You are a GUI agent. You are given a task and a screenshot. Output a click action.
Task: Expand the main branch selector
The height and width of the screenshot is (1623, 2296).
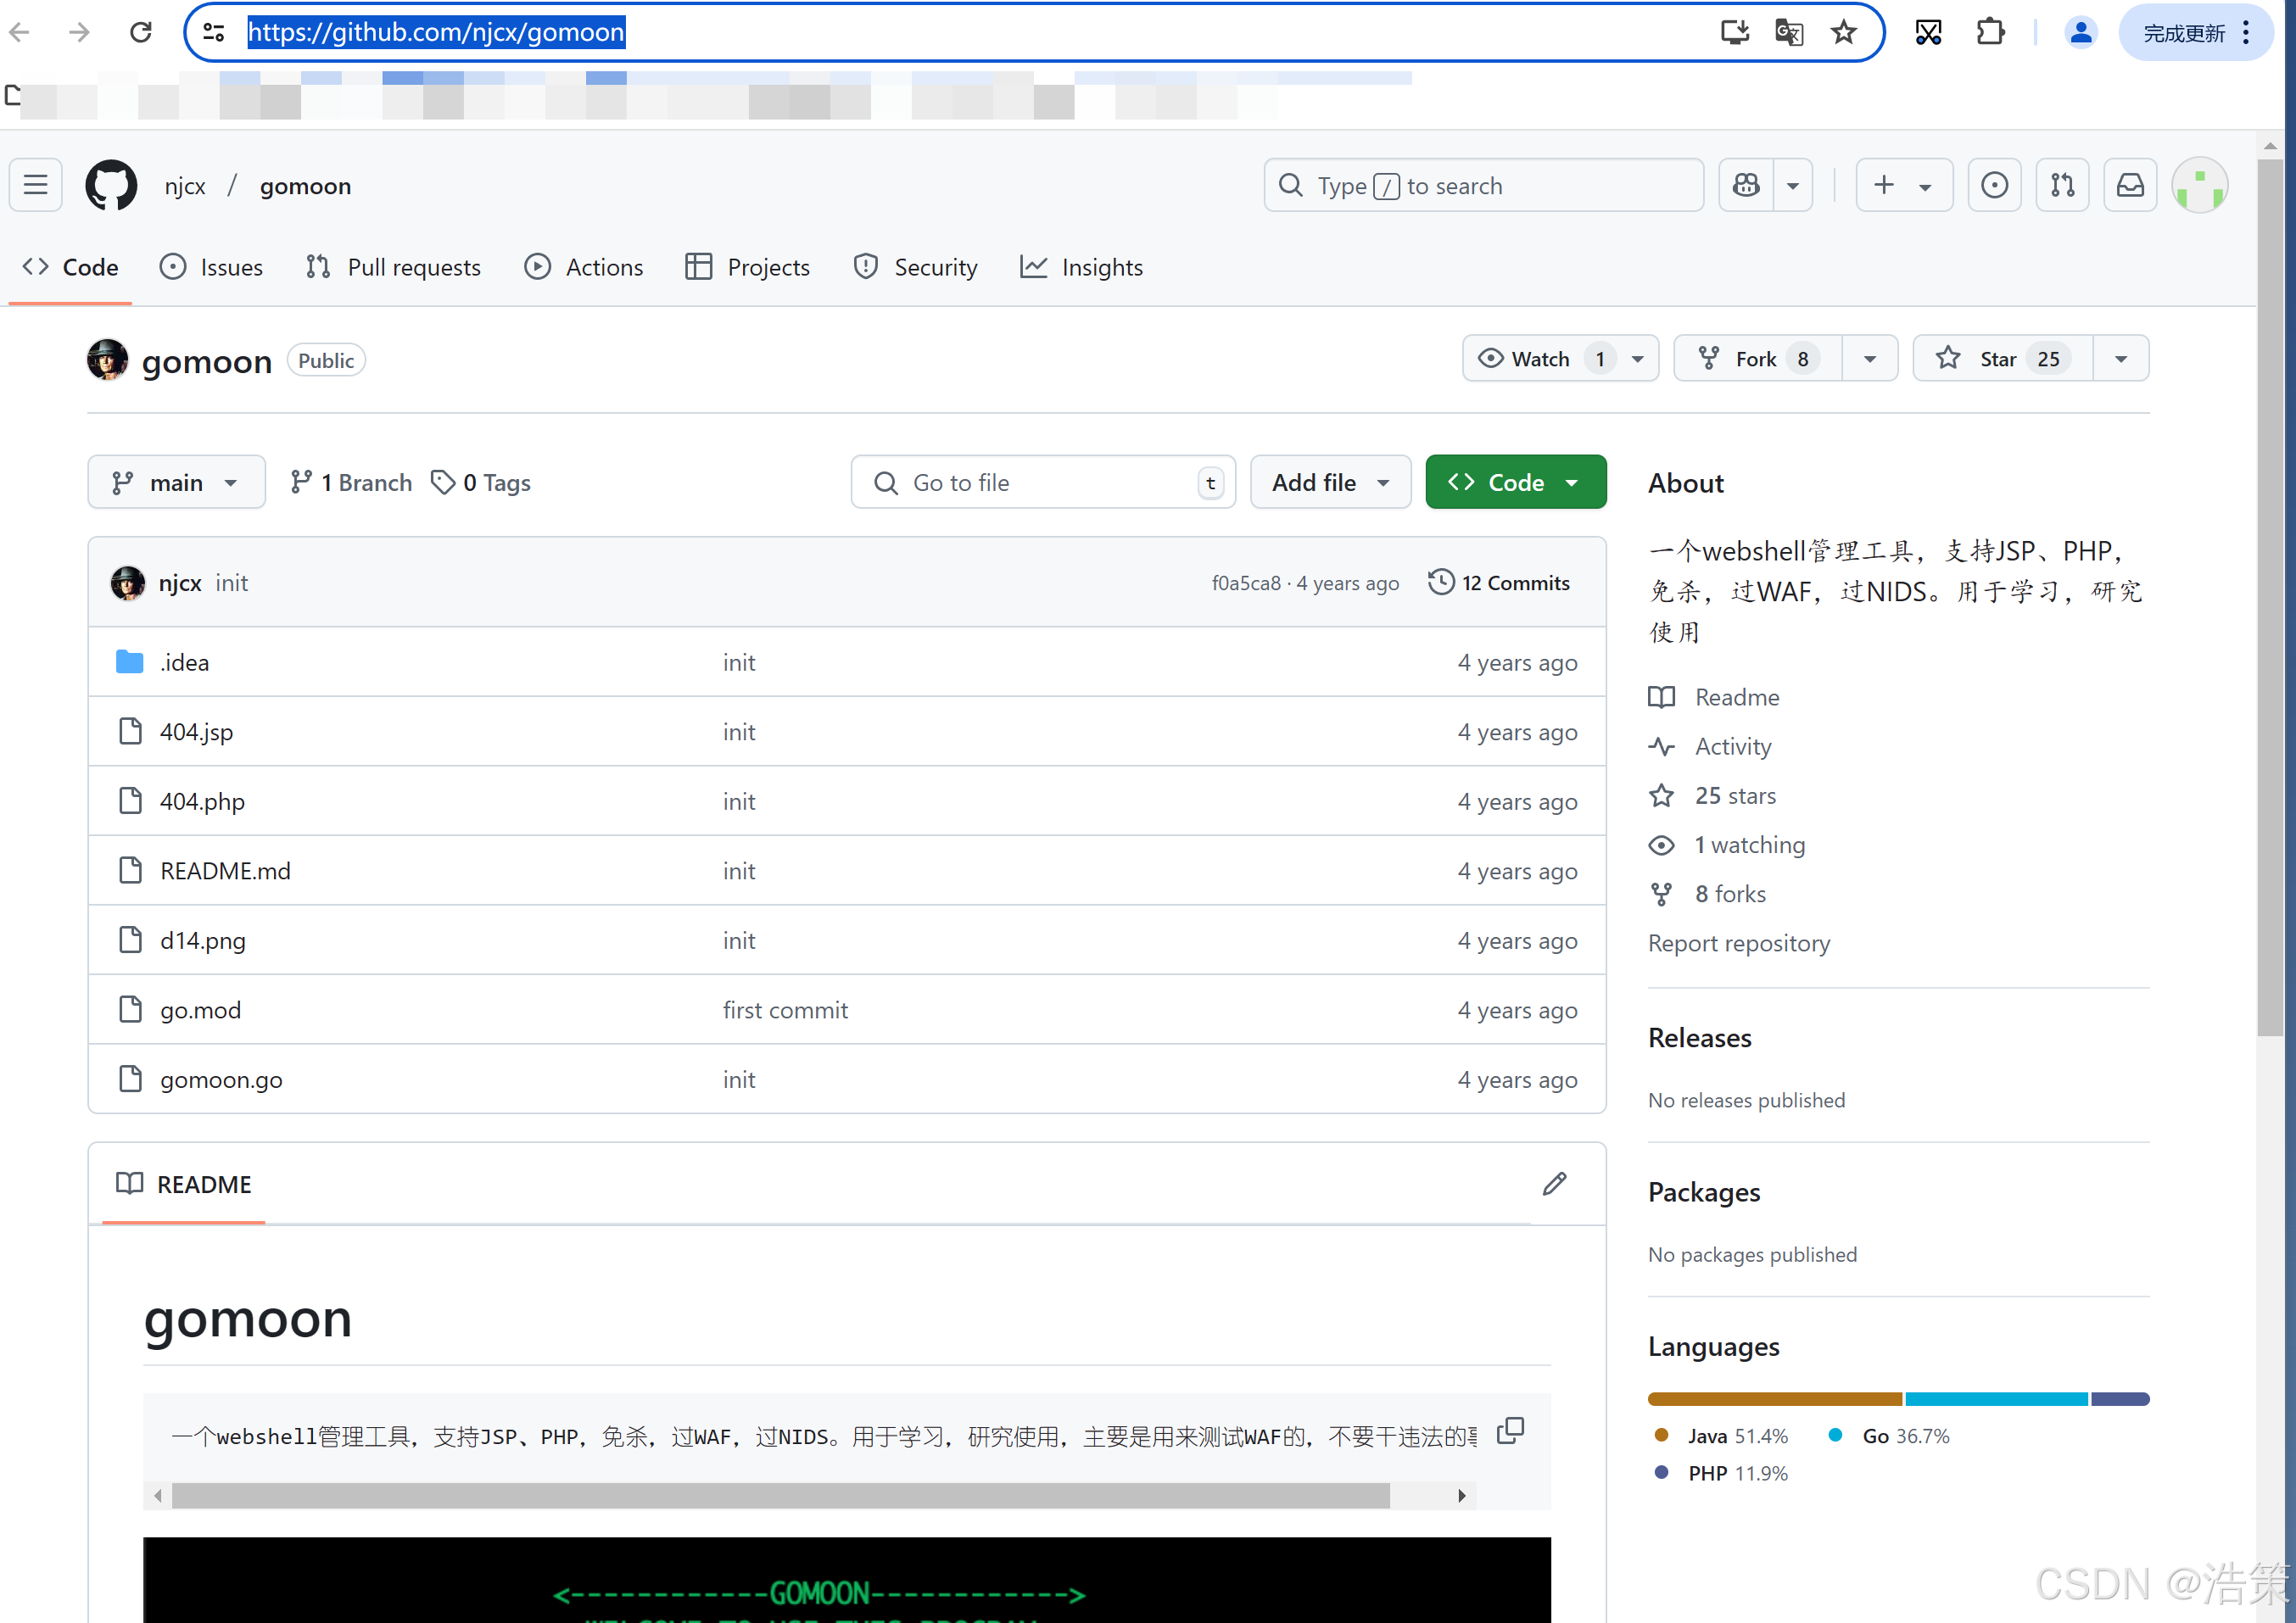176,483
